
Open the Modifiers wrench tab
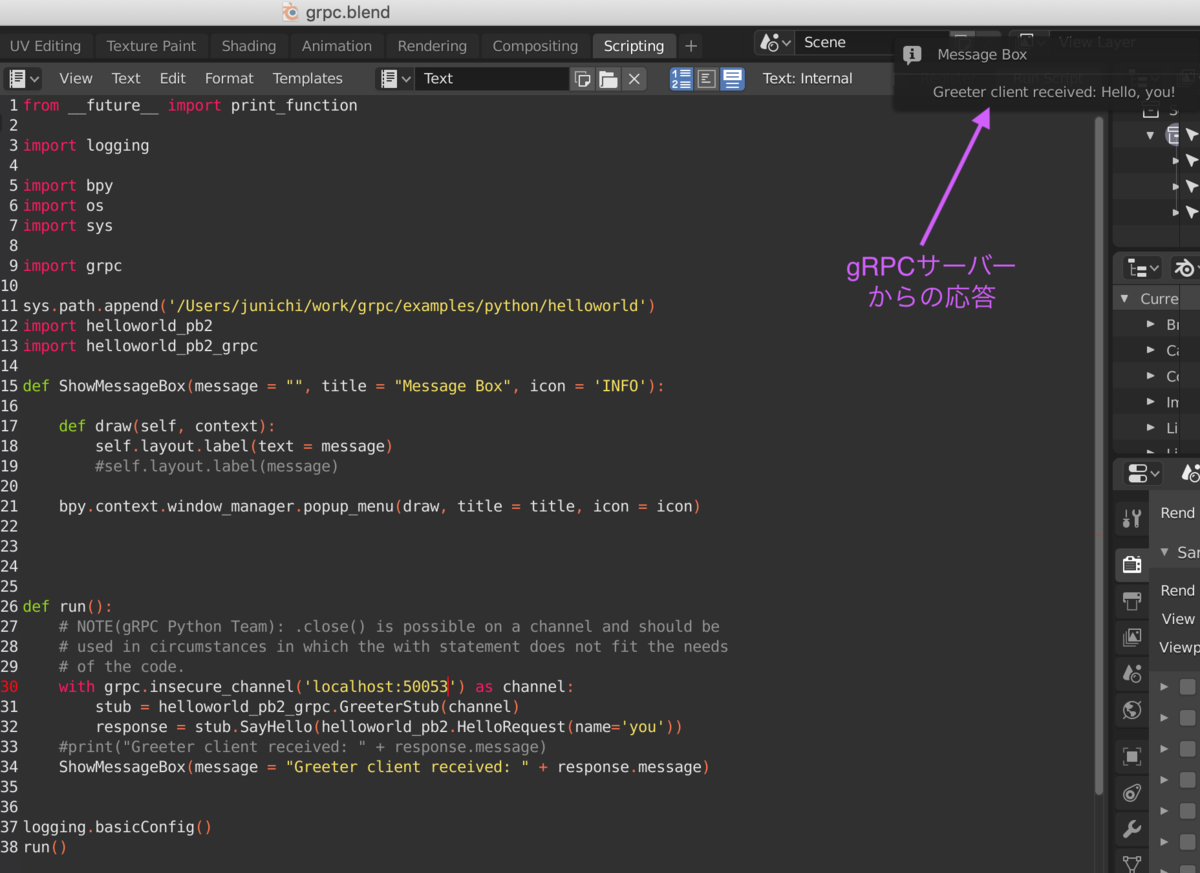pyautogui.click(x=1132, y=829)
